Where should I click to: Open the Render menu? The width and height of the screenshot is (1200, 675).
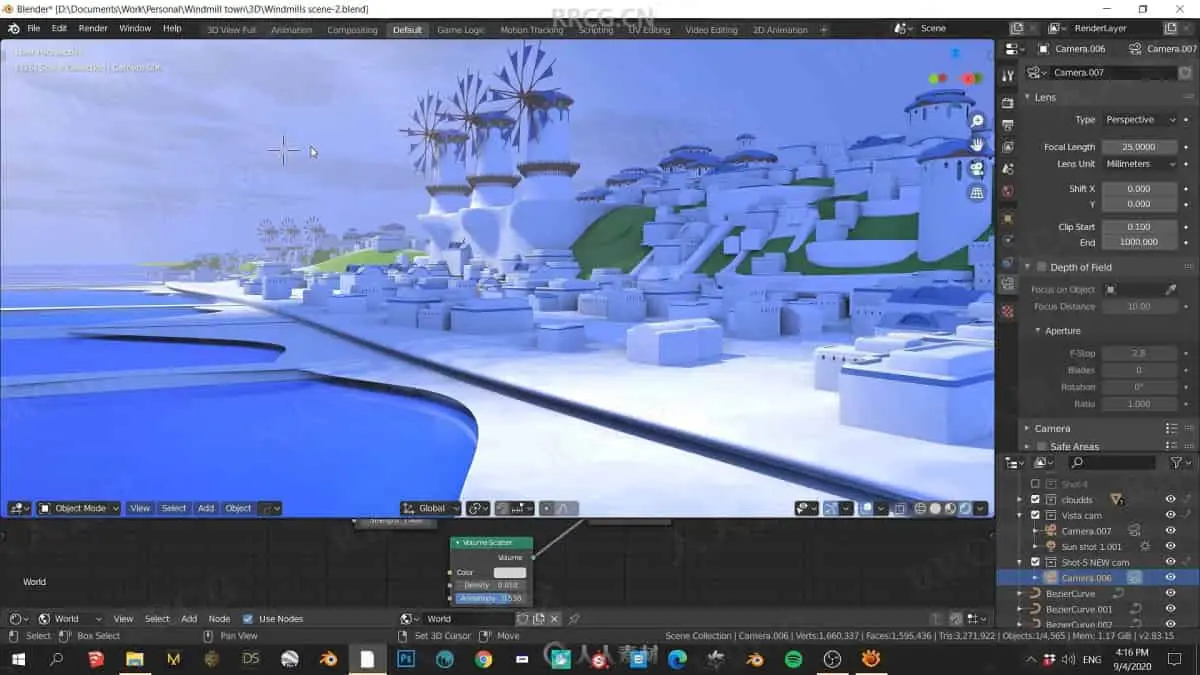pos(93,28)
